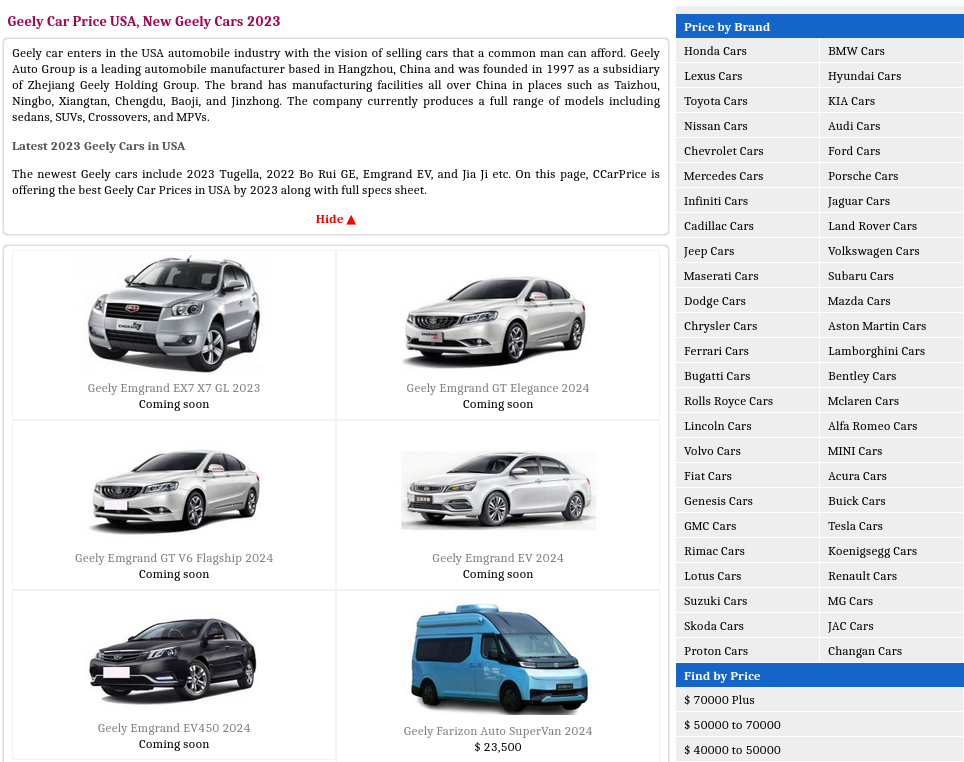964x762 pixels.
Task: Go to Lexus Cars prices
Action: click(713, 76)
